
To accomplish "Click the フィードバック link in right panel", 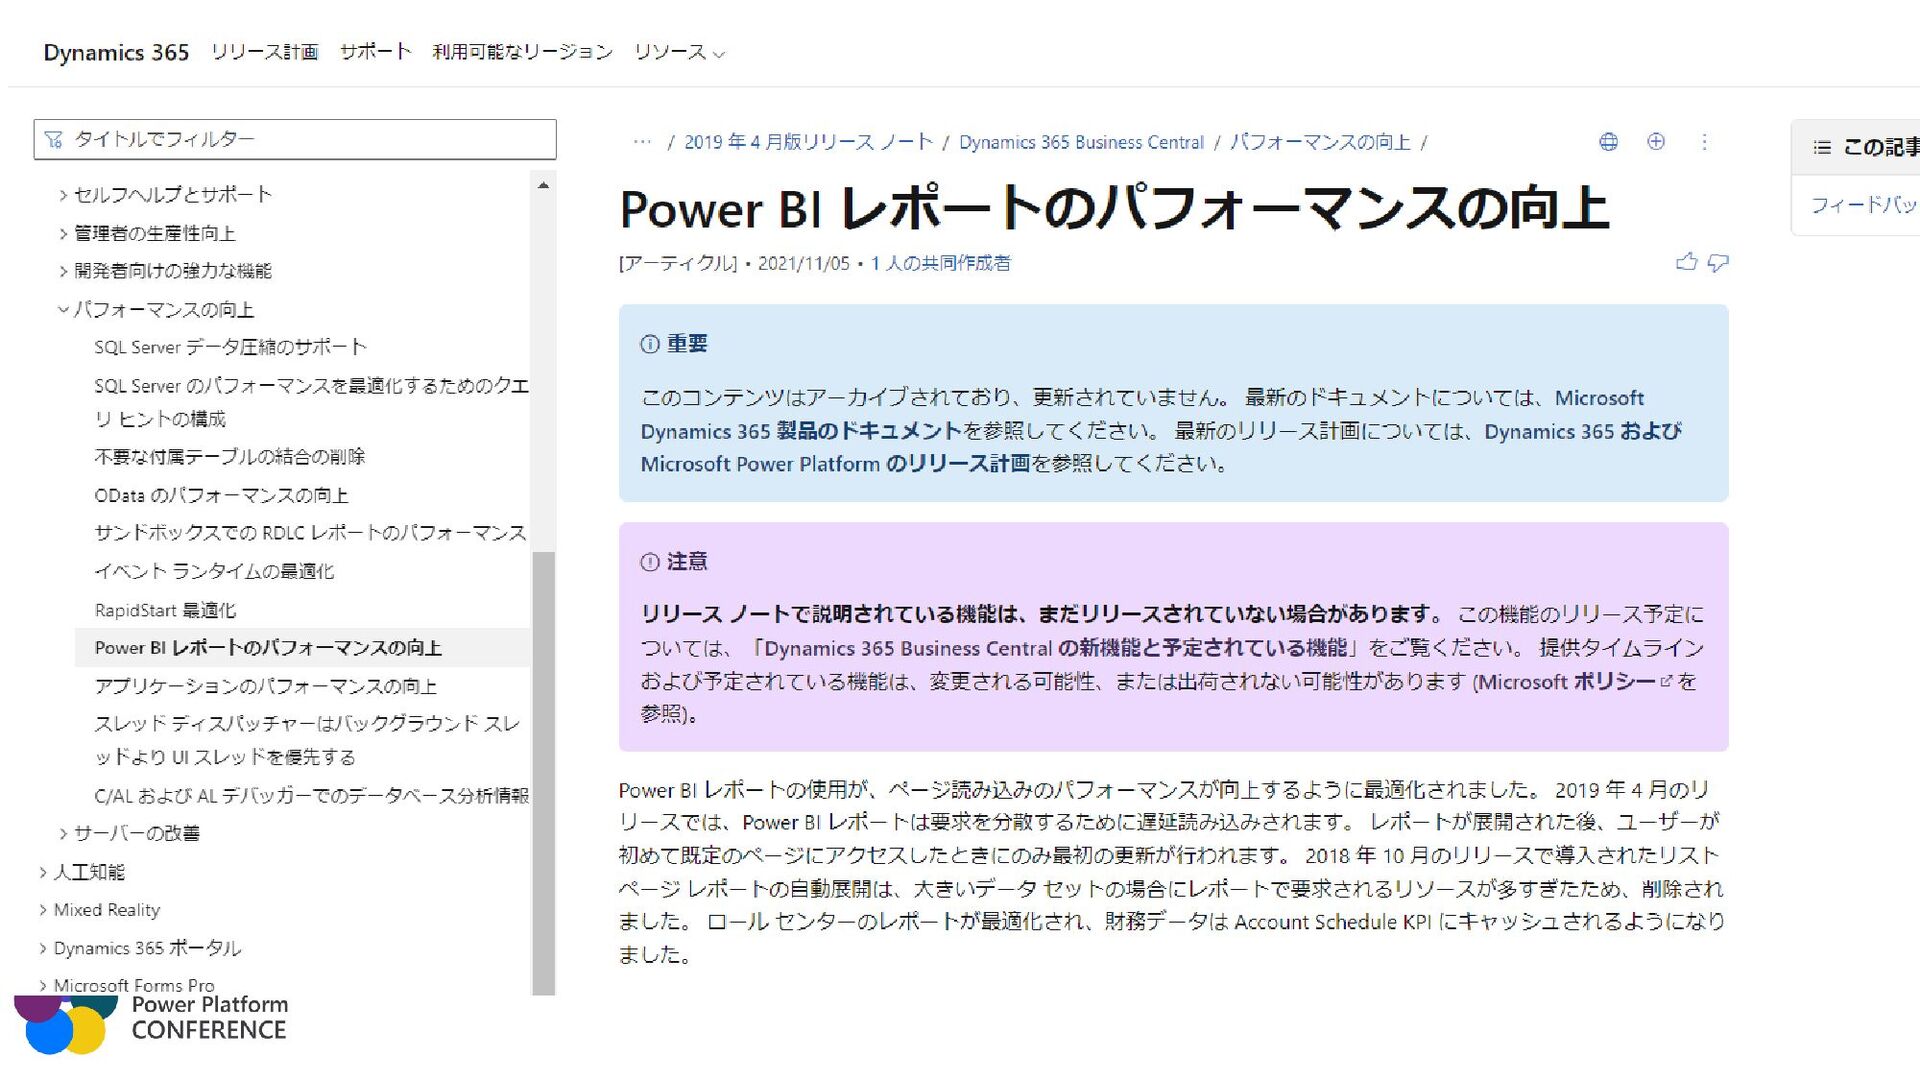I will point(1864,205).
